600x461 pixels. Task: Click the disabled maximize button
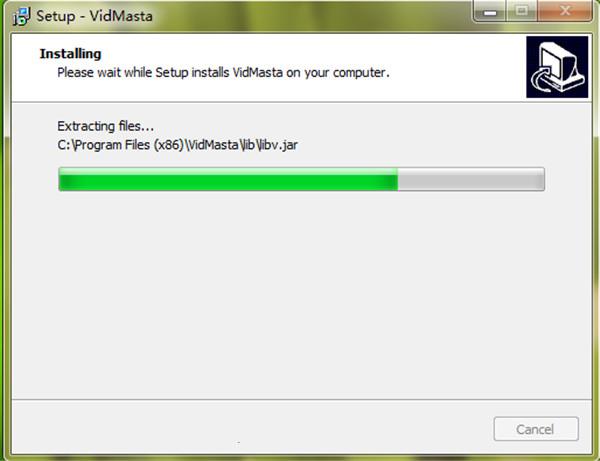point(522,11)
